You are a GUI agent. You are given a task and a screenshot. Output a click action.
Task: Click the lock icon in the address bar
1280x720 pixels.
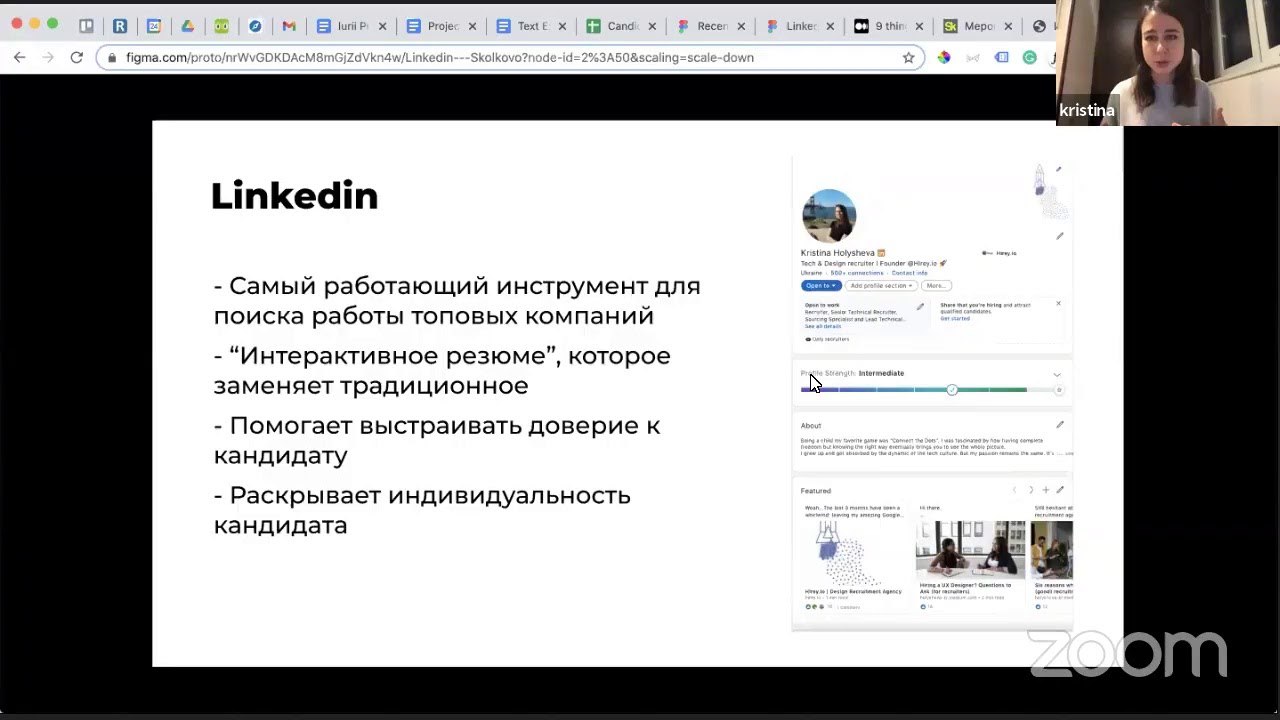[113, 58]
